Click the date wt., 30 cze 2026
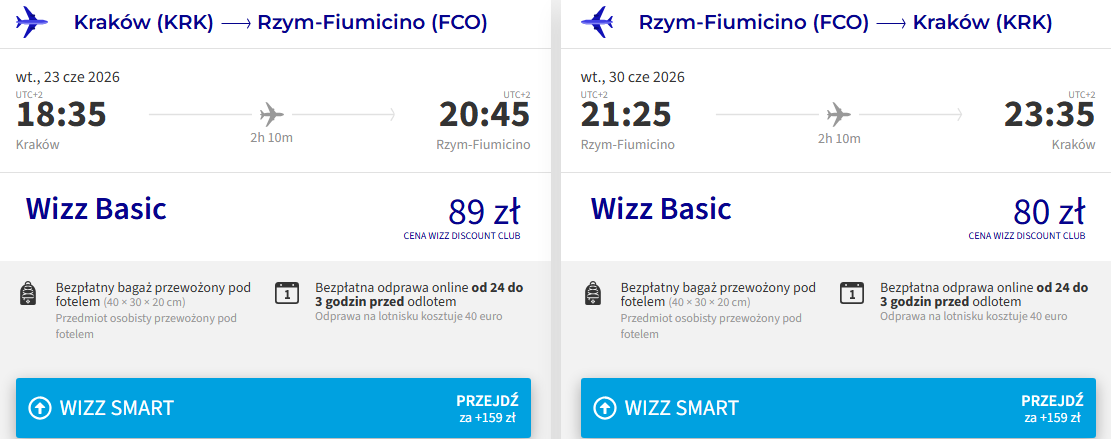The image size is (1111, 439). click(633, 77)
